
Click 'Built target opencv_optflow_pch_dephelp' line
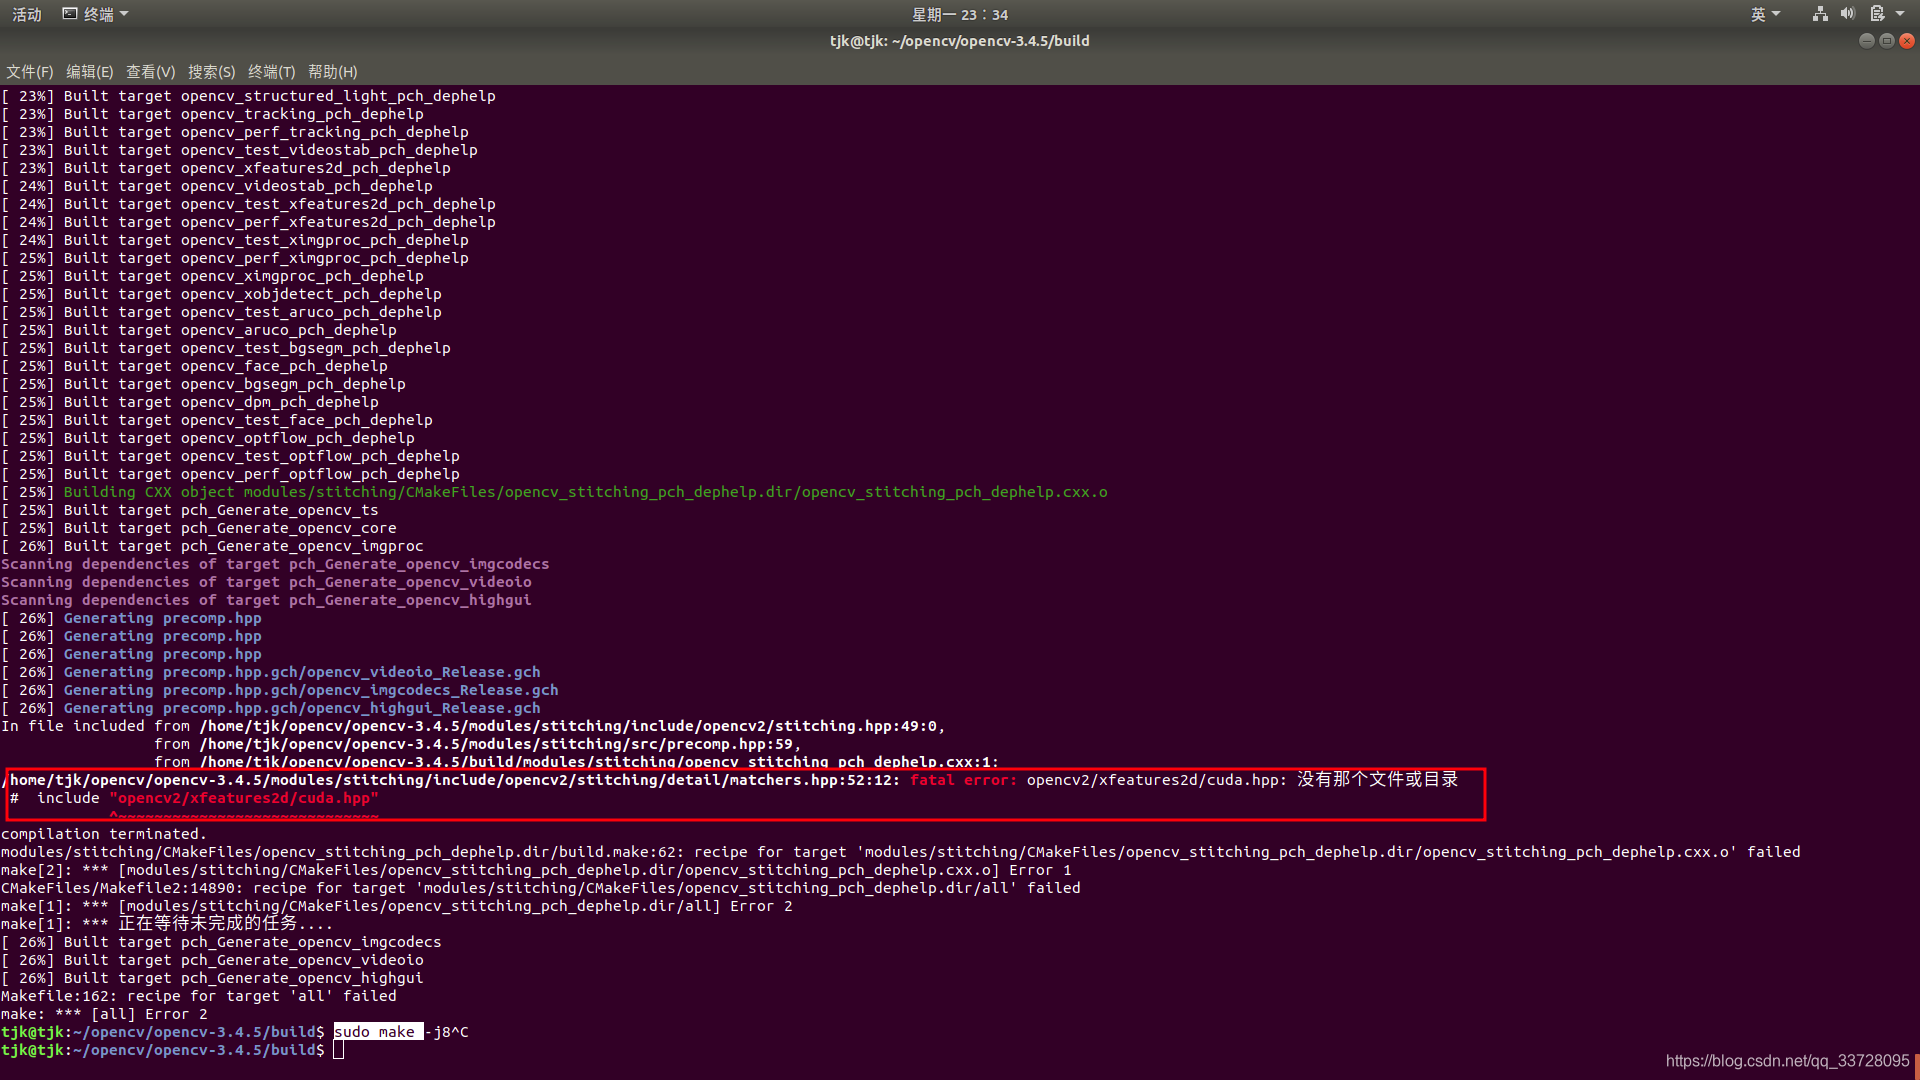[207, 438]
